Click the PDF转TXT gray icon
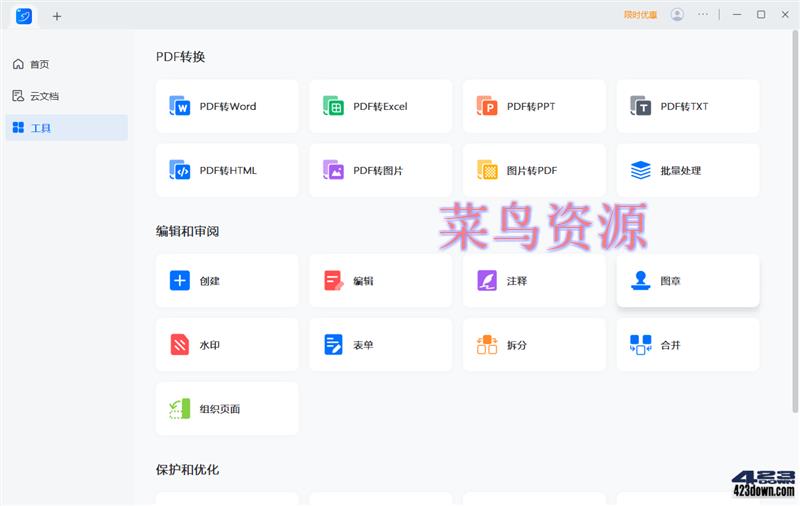The height and width of the screenshot is (506, 800). click(640, 106)
